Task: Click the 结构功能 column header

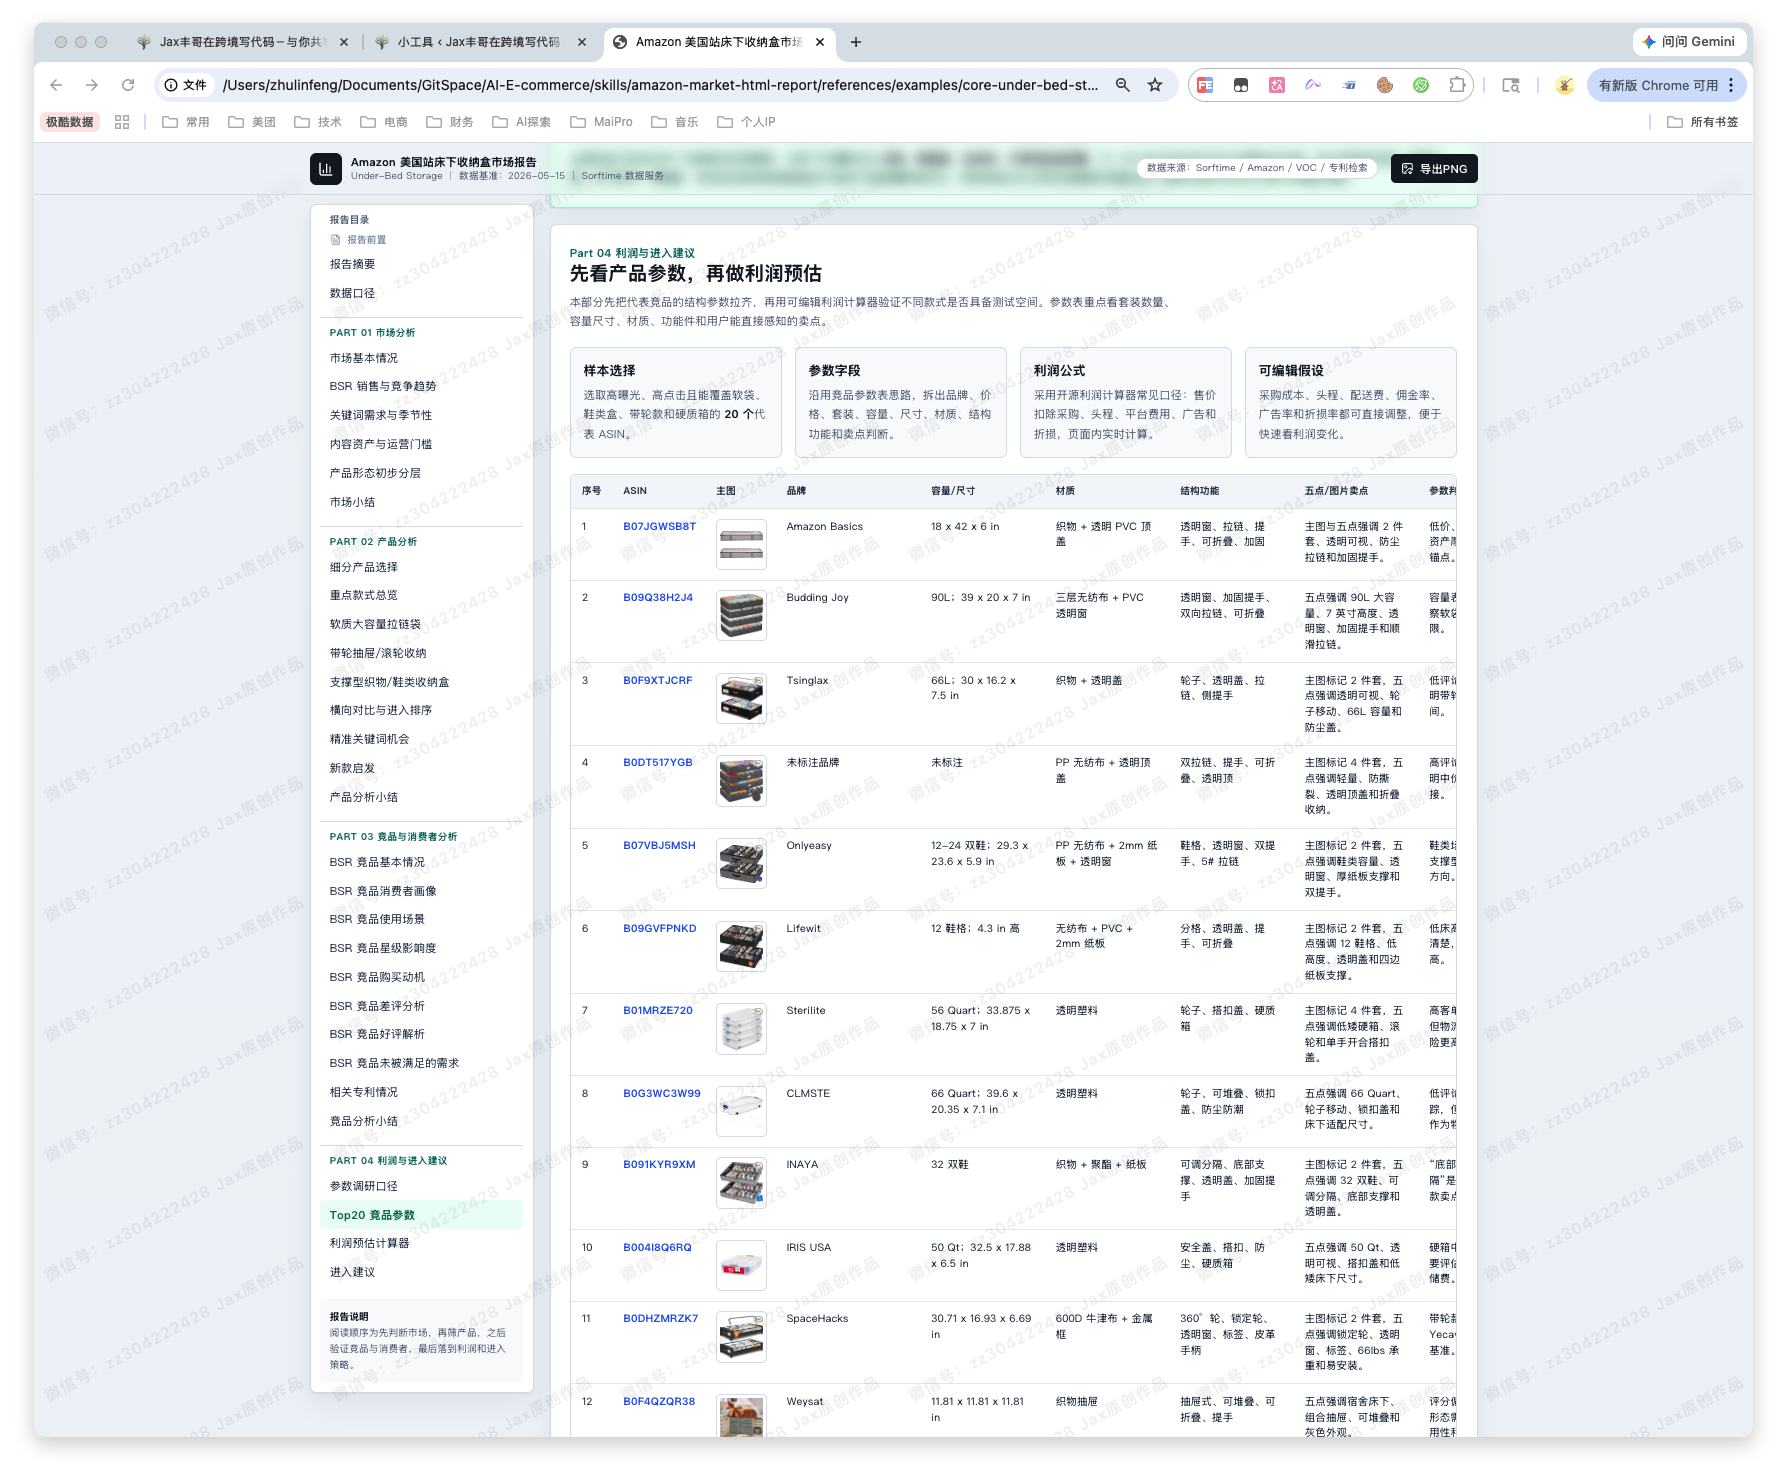Action: 1199,491
